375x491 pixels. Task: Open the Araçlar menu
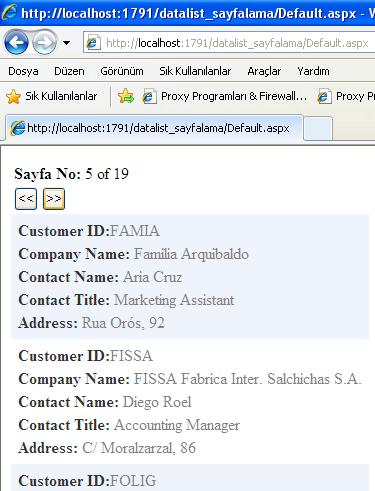click(264, 71)
